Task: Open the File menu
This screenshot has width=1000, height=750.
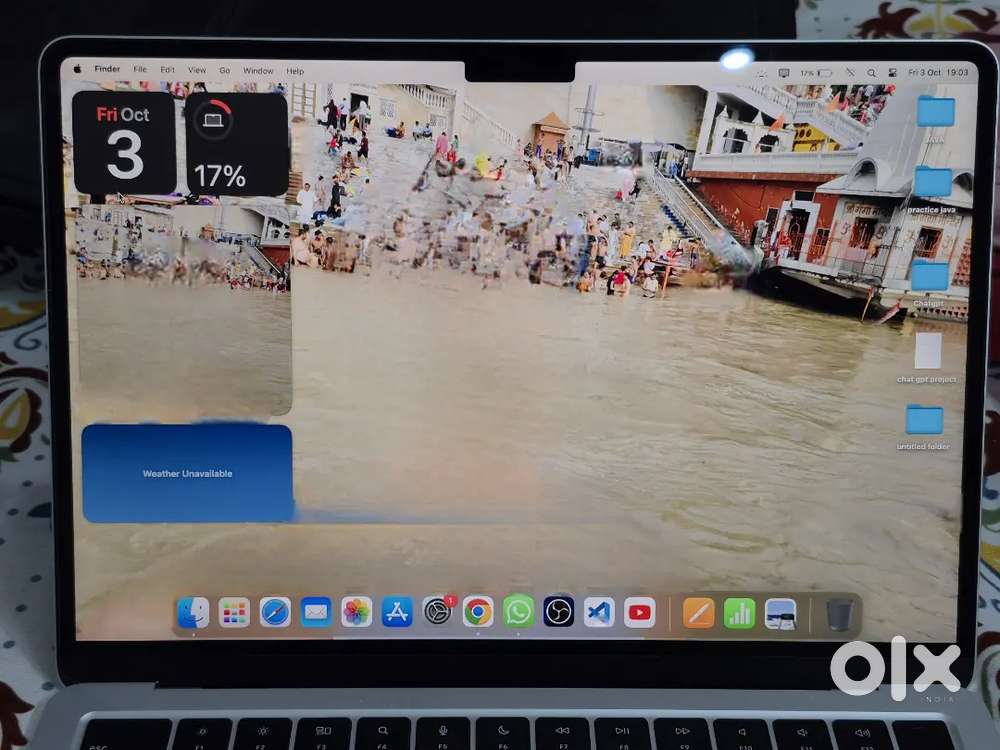Action: pyautogui.click(x=140, y=70)
